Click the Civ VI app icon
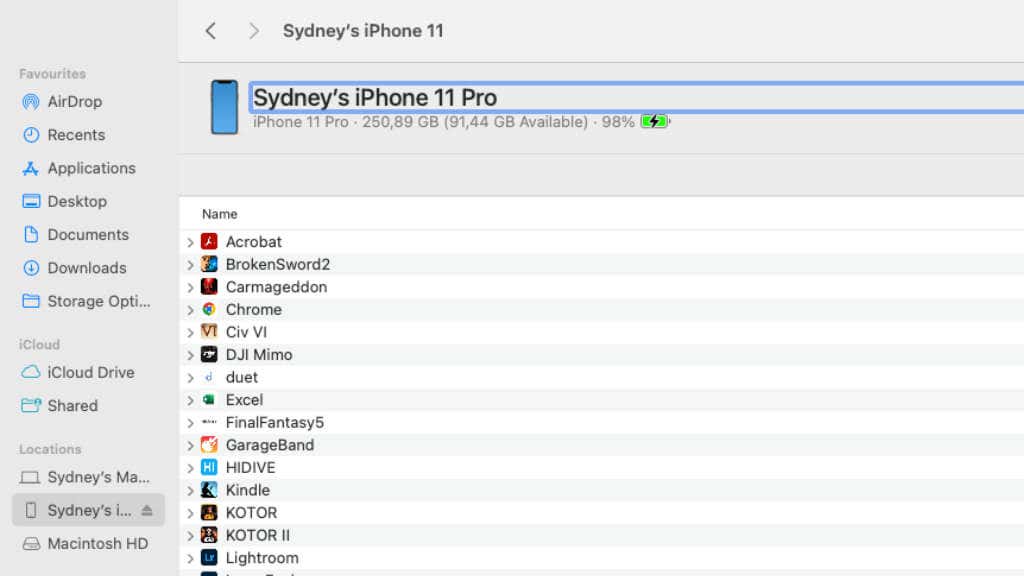Image resolution: width=1024 pixels, height=576 pixels. [209, 332]
